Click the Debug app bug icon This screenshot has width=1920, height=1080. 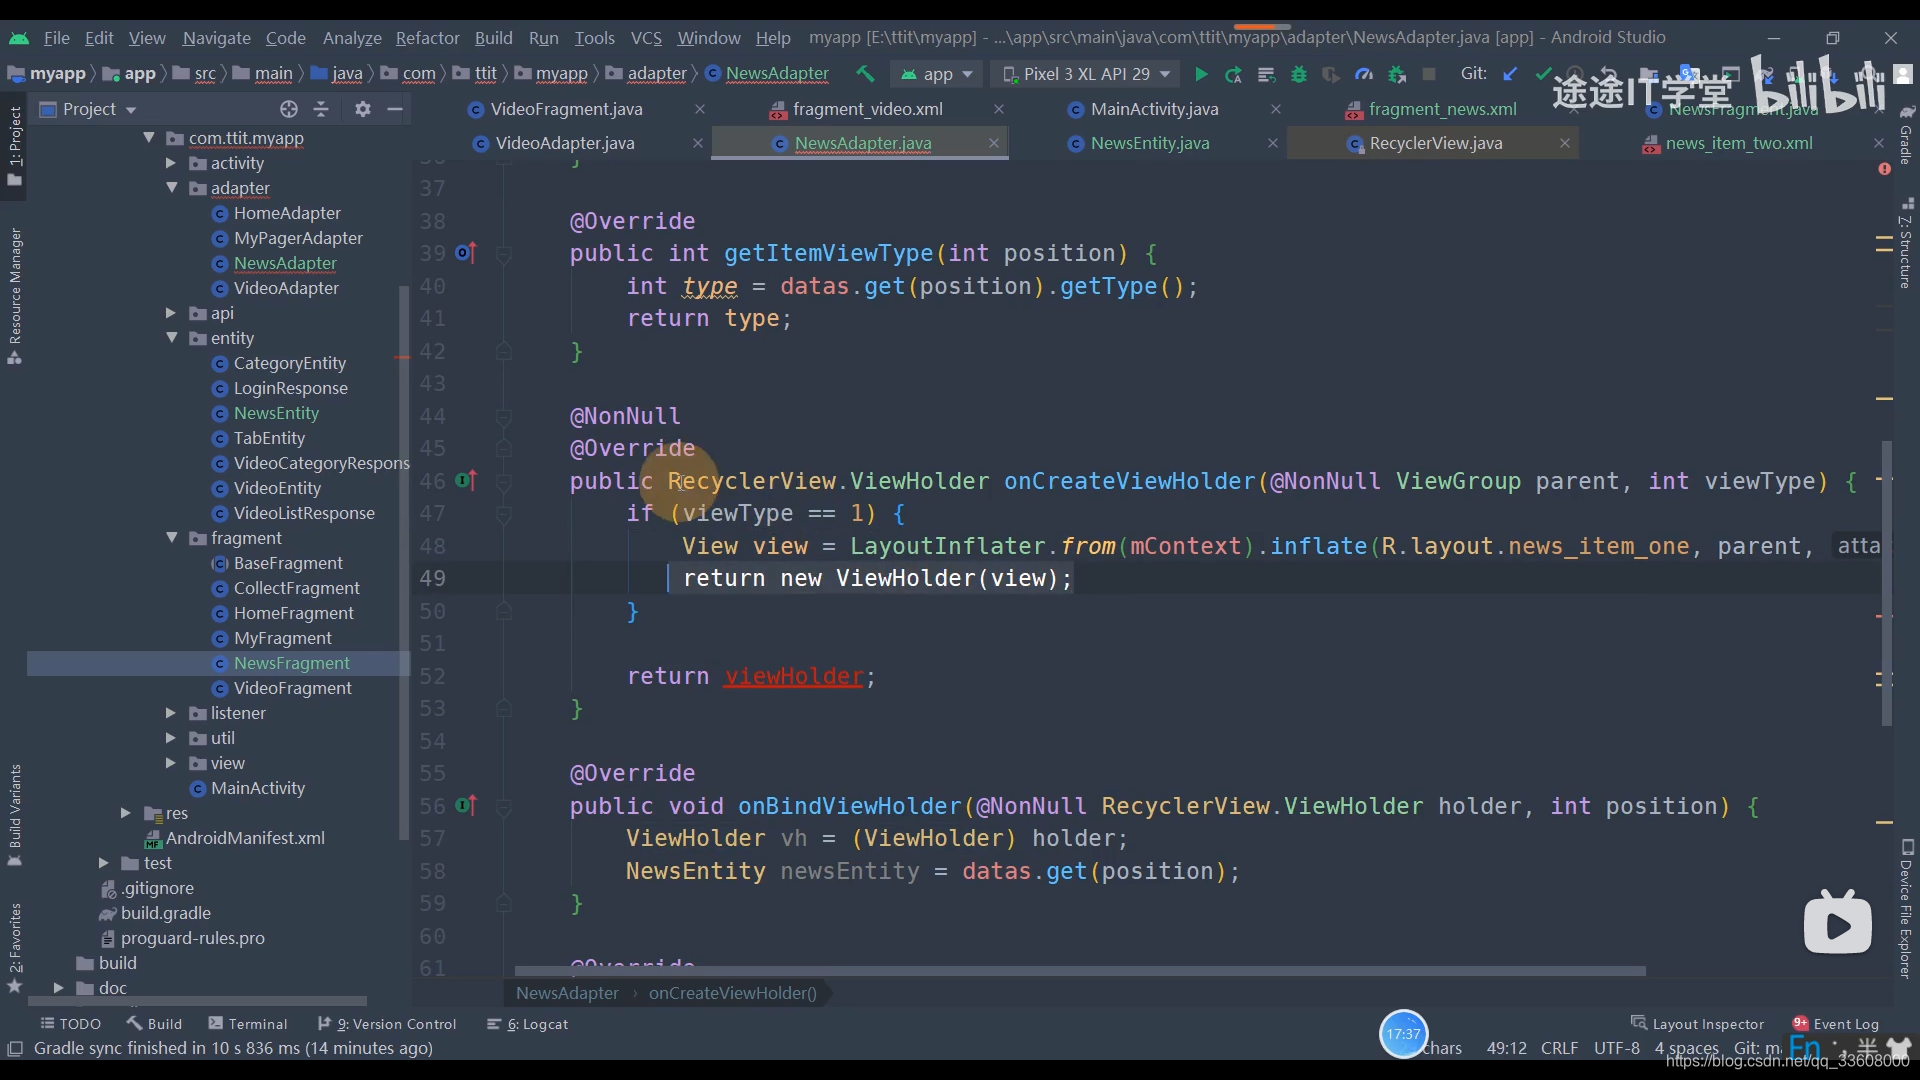point(1298,74)
